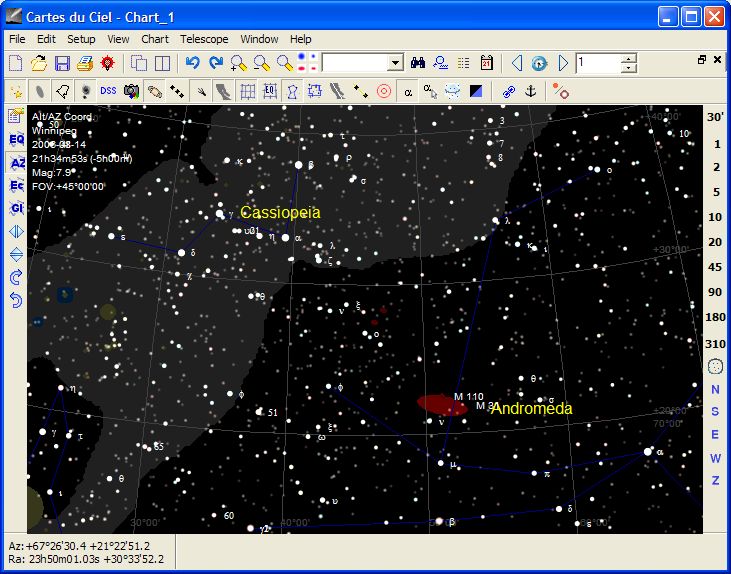731x574 pixels.
Task: Open the Telescope menu
Action: pos(204,39)
